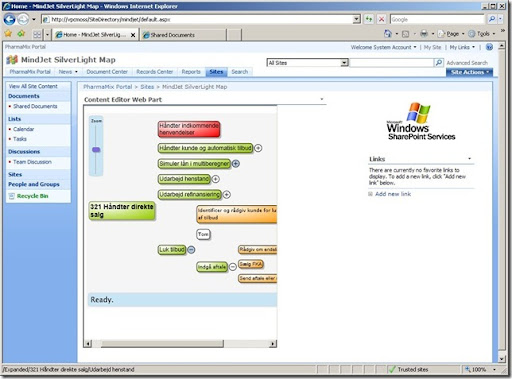This screenshot has width=512, height=379.
Task: Open Team Discussion link
Action: [32, 162]
